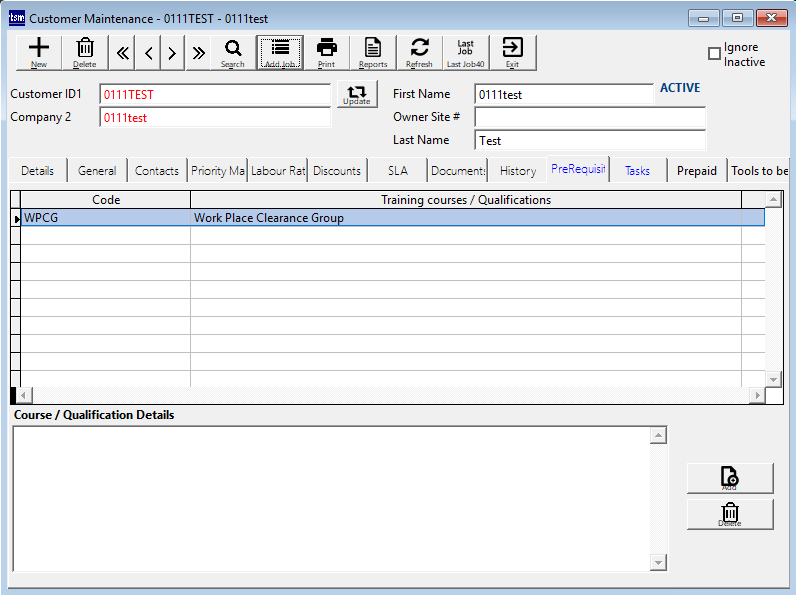Select the WPCG row in grid
The width and height of the screenshot is (796, 595).
tap(106, 218)
